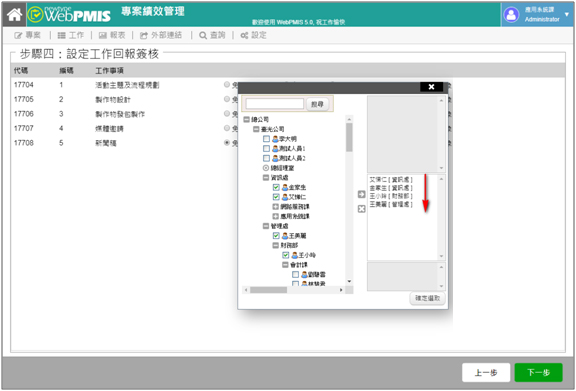Select radio button for 活動主題及流程規劃 row
This screenshot has height=391, width=576.
click(x=227, y=85)
